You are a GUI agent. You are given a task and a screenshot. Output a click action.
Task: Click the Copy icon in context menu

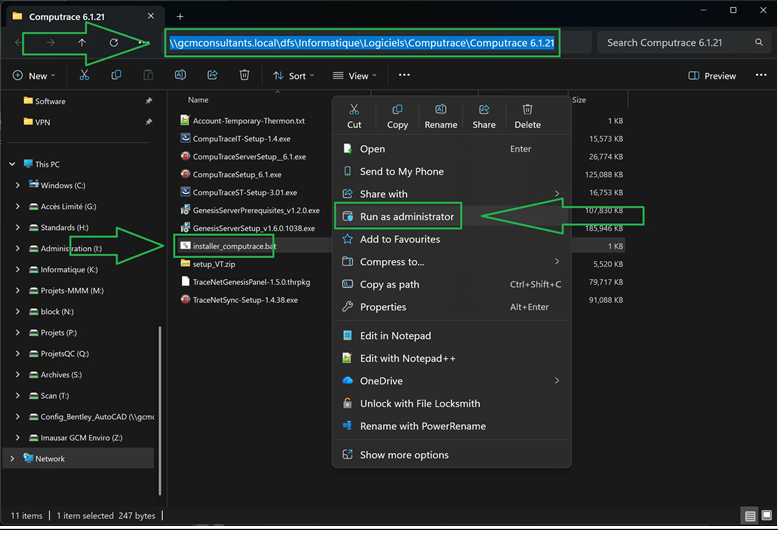pos(397,109)
